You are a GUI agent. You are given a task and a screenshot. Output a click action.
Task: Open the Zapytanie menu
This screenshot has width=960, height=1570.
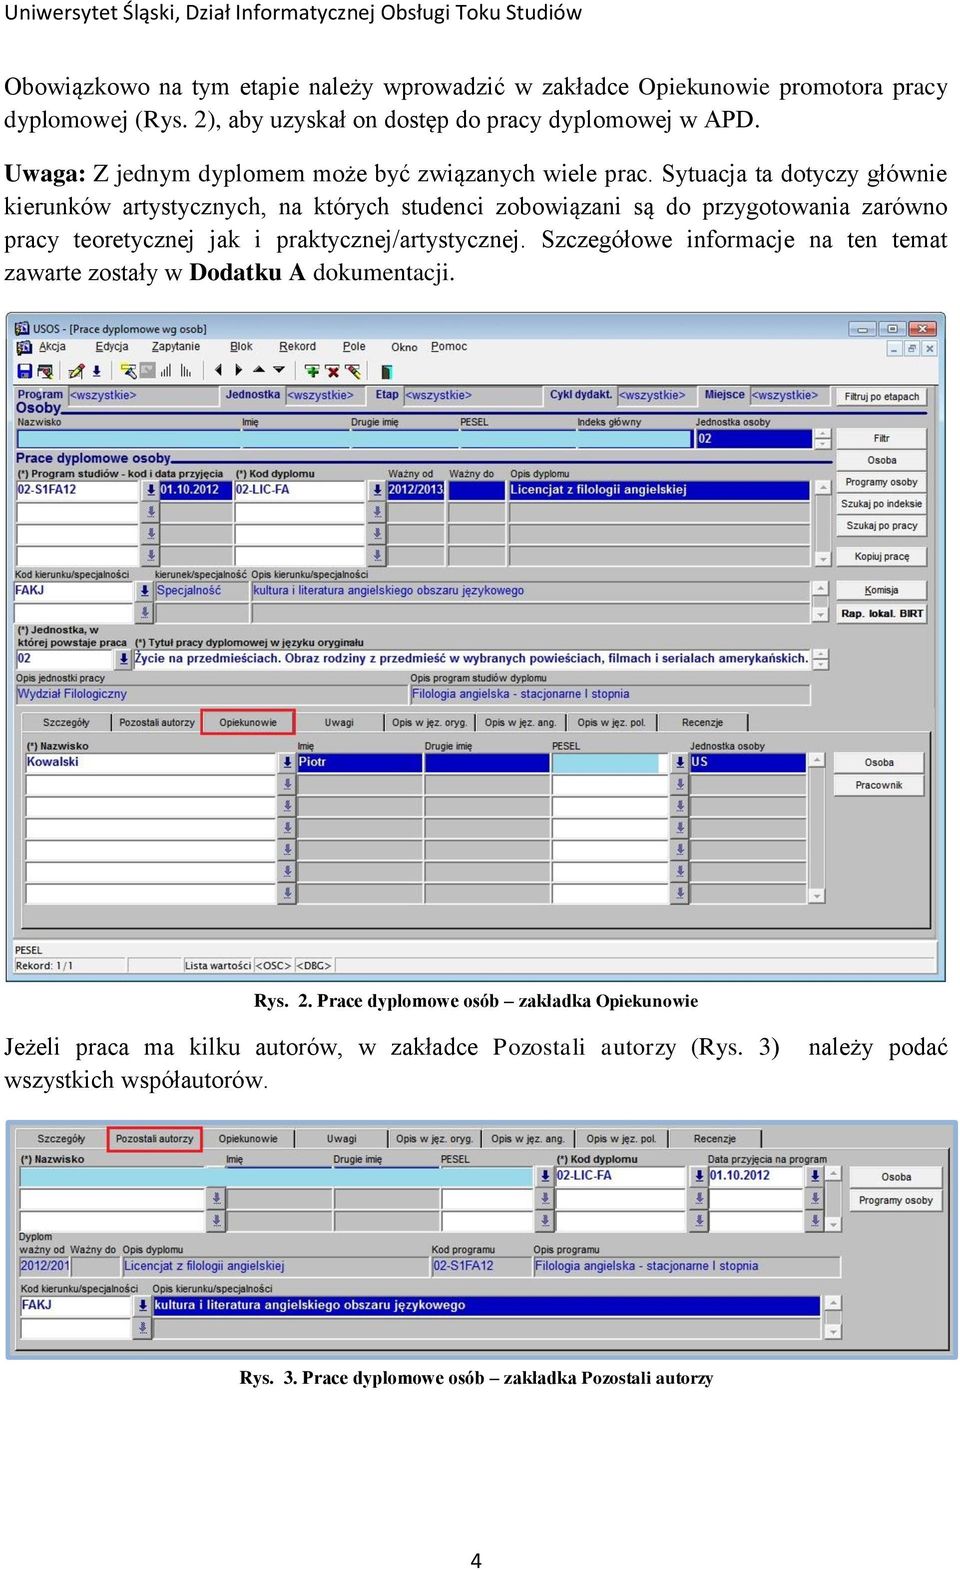tap(176, 347)
